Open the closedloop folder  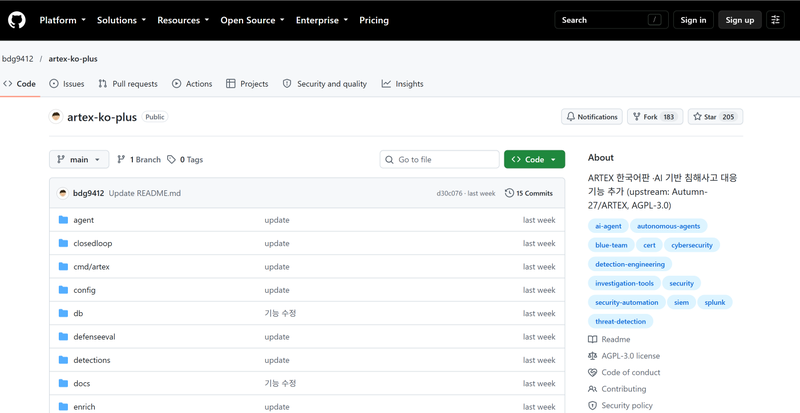point(92,244)
